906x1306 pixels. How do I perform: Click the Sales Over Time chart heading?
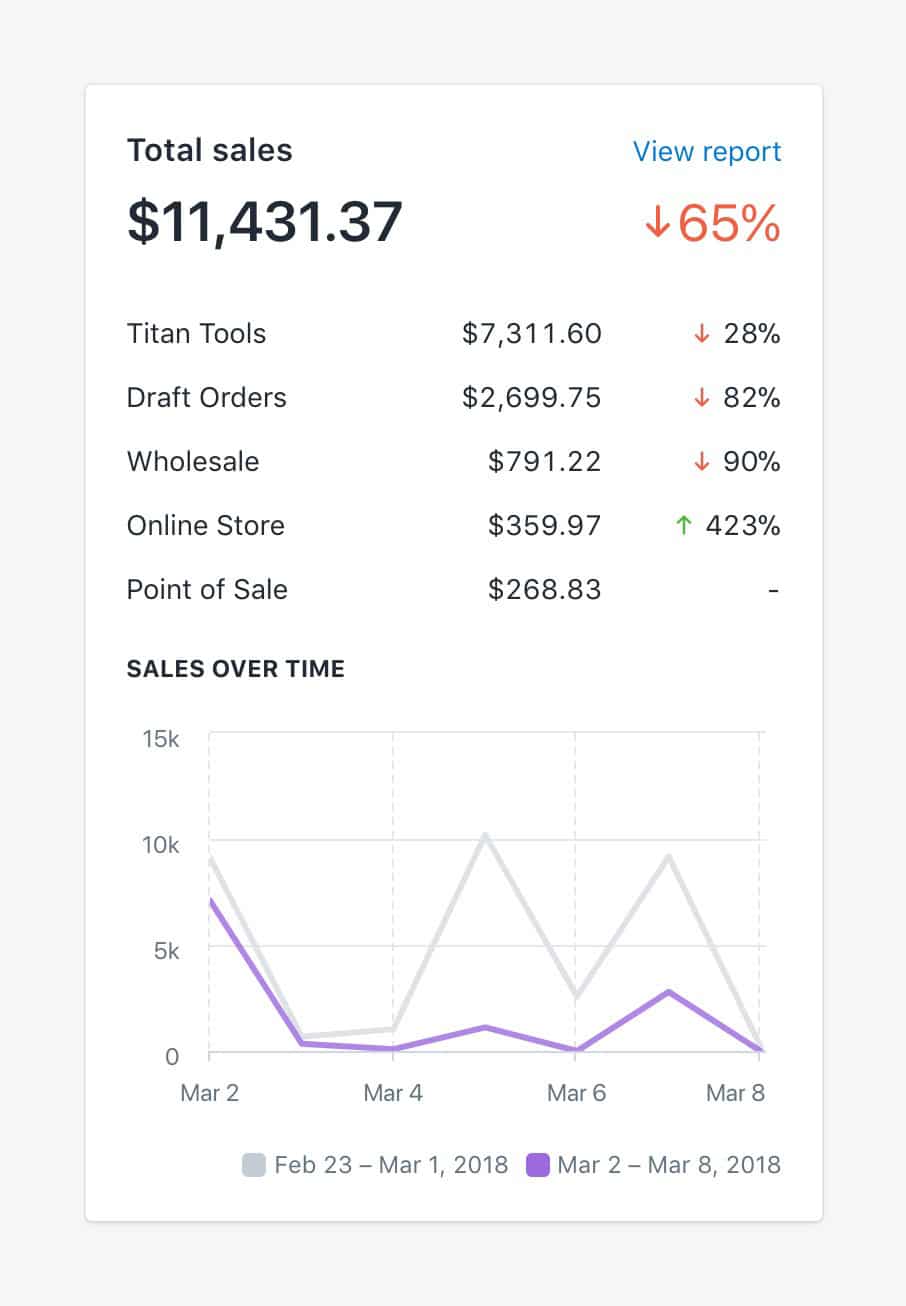tap(235, 670)
